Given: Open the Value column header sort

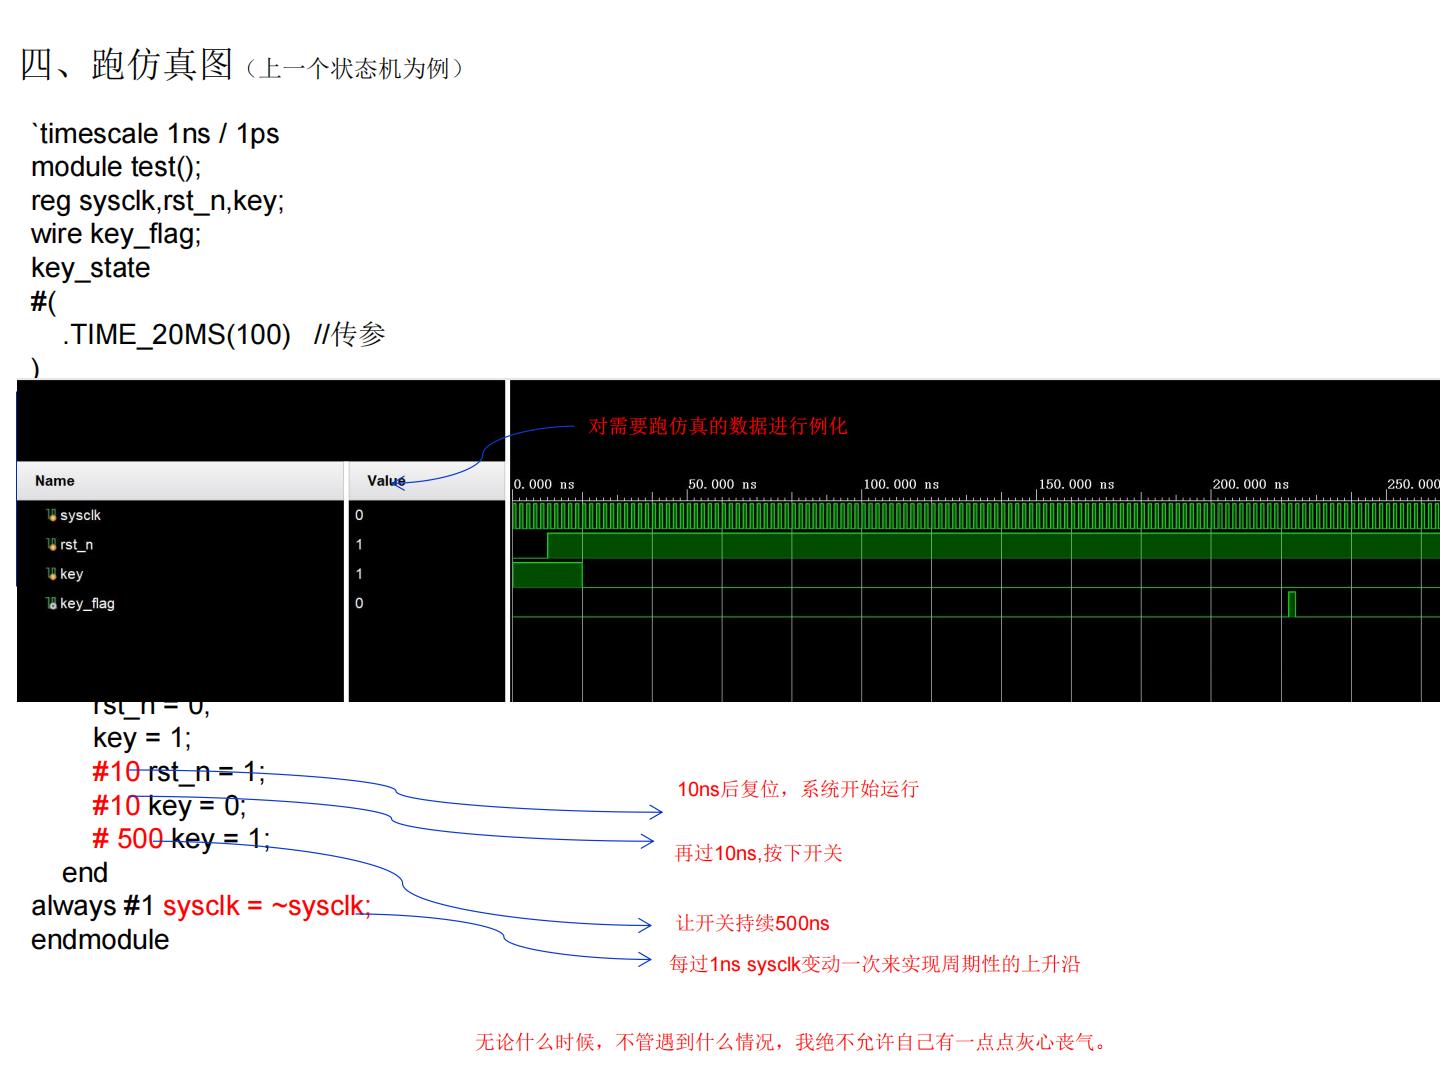Looking at the screenshot, I should pyautogui.click(x=385, y=481).
